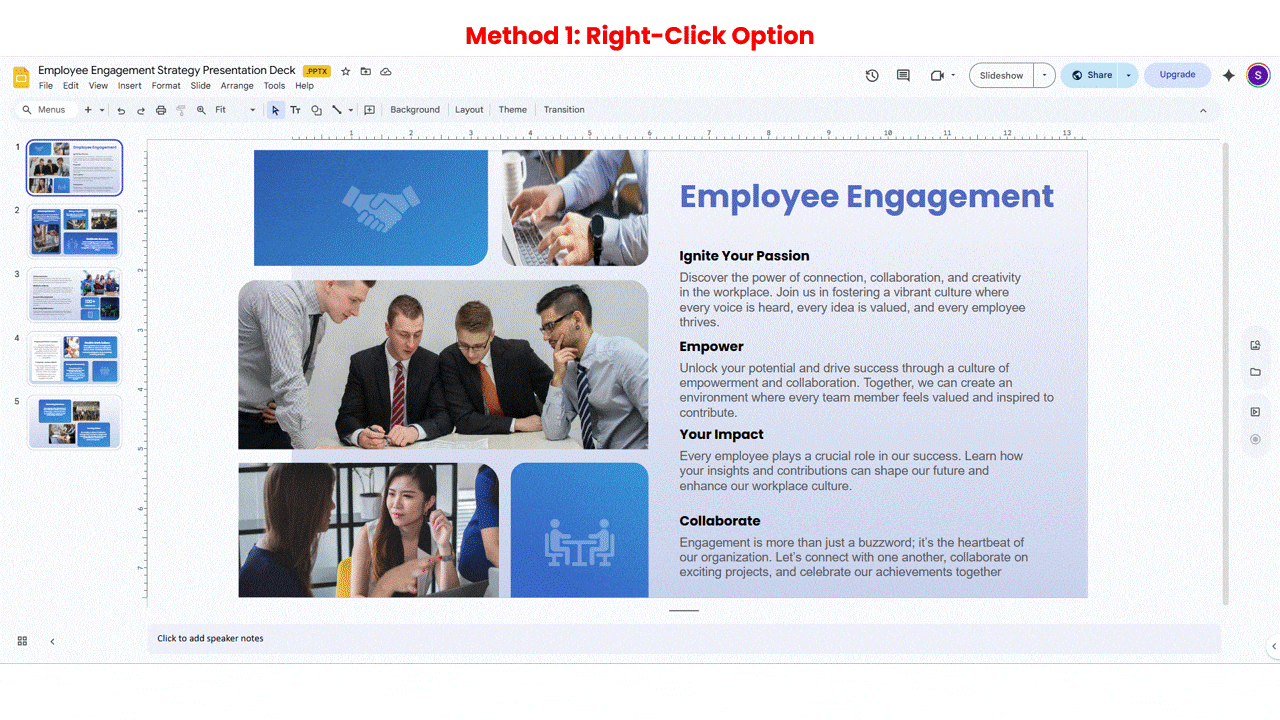Select the Shape tool
The image size is (1280, 720).
click(x=316, y=110)
